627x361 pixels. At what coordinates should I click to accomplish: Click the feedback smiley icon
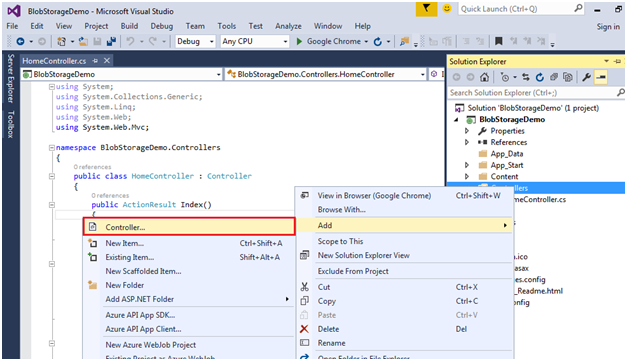pyautogui.click(x=447, y=8)
